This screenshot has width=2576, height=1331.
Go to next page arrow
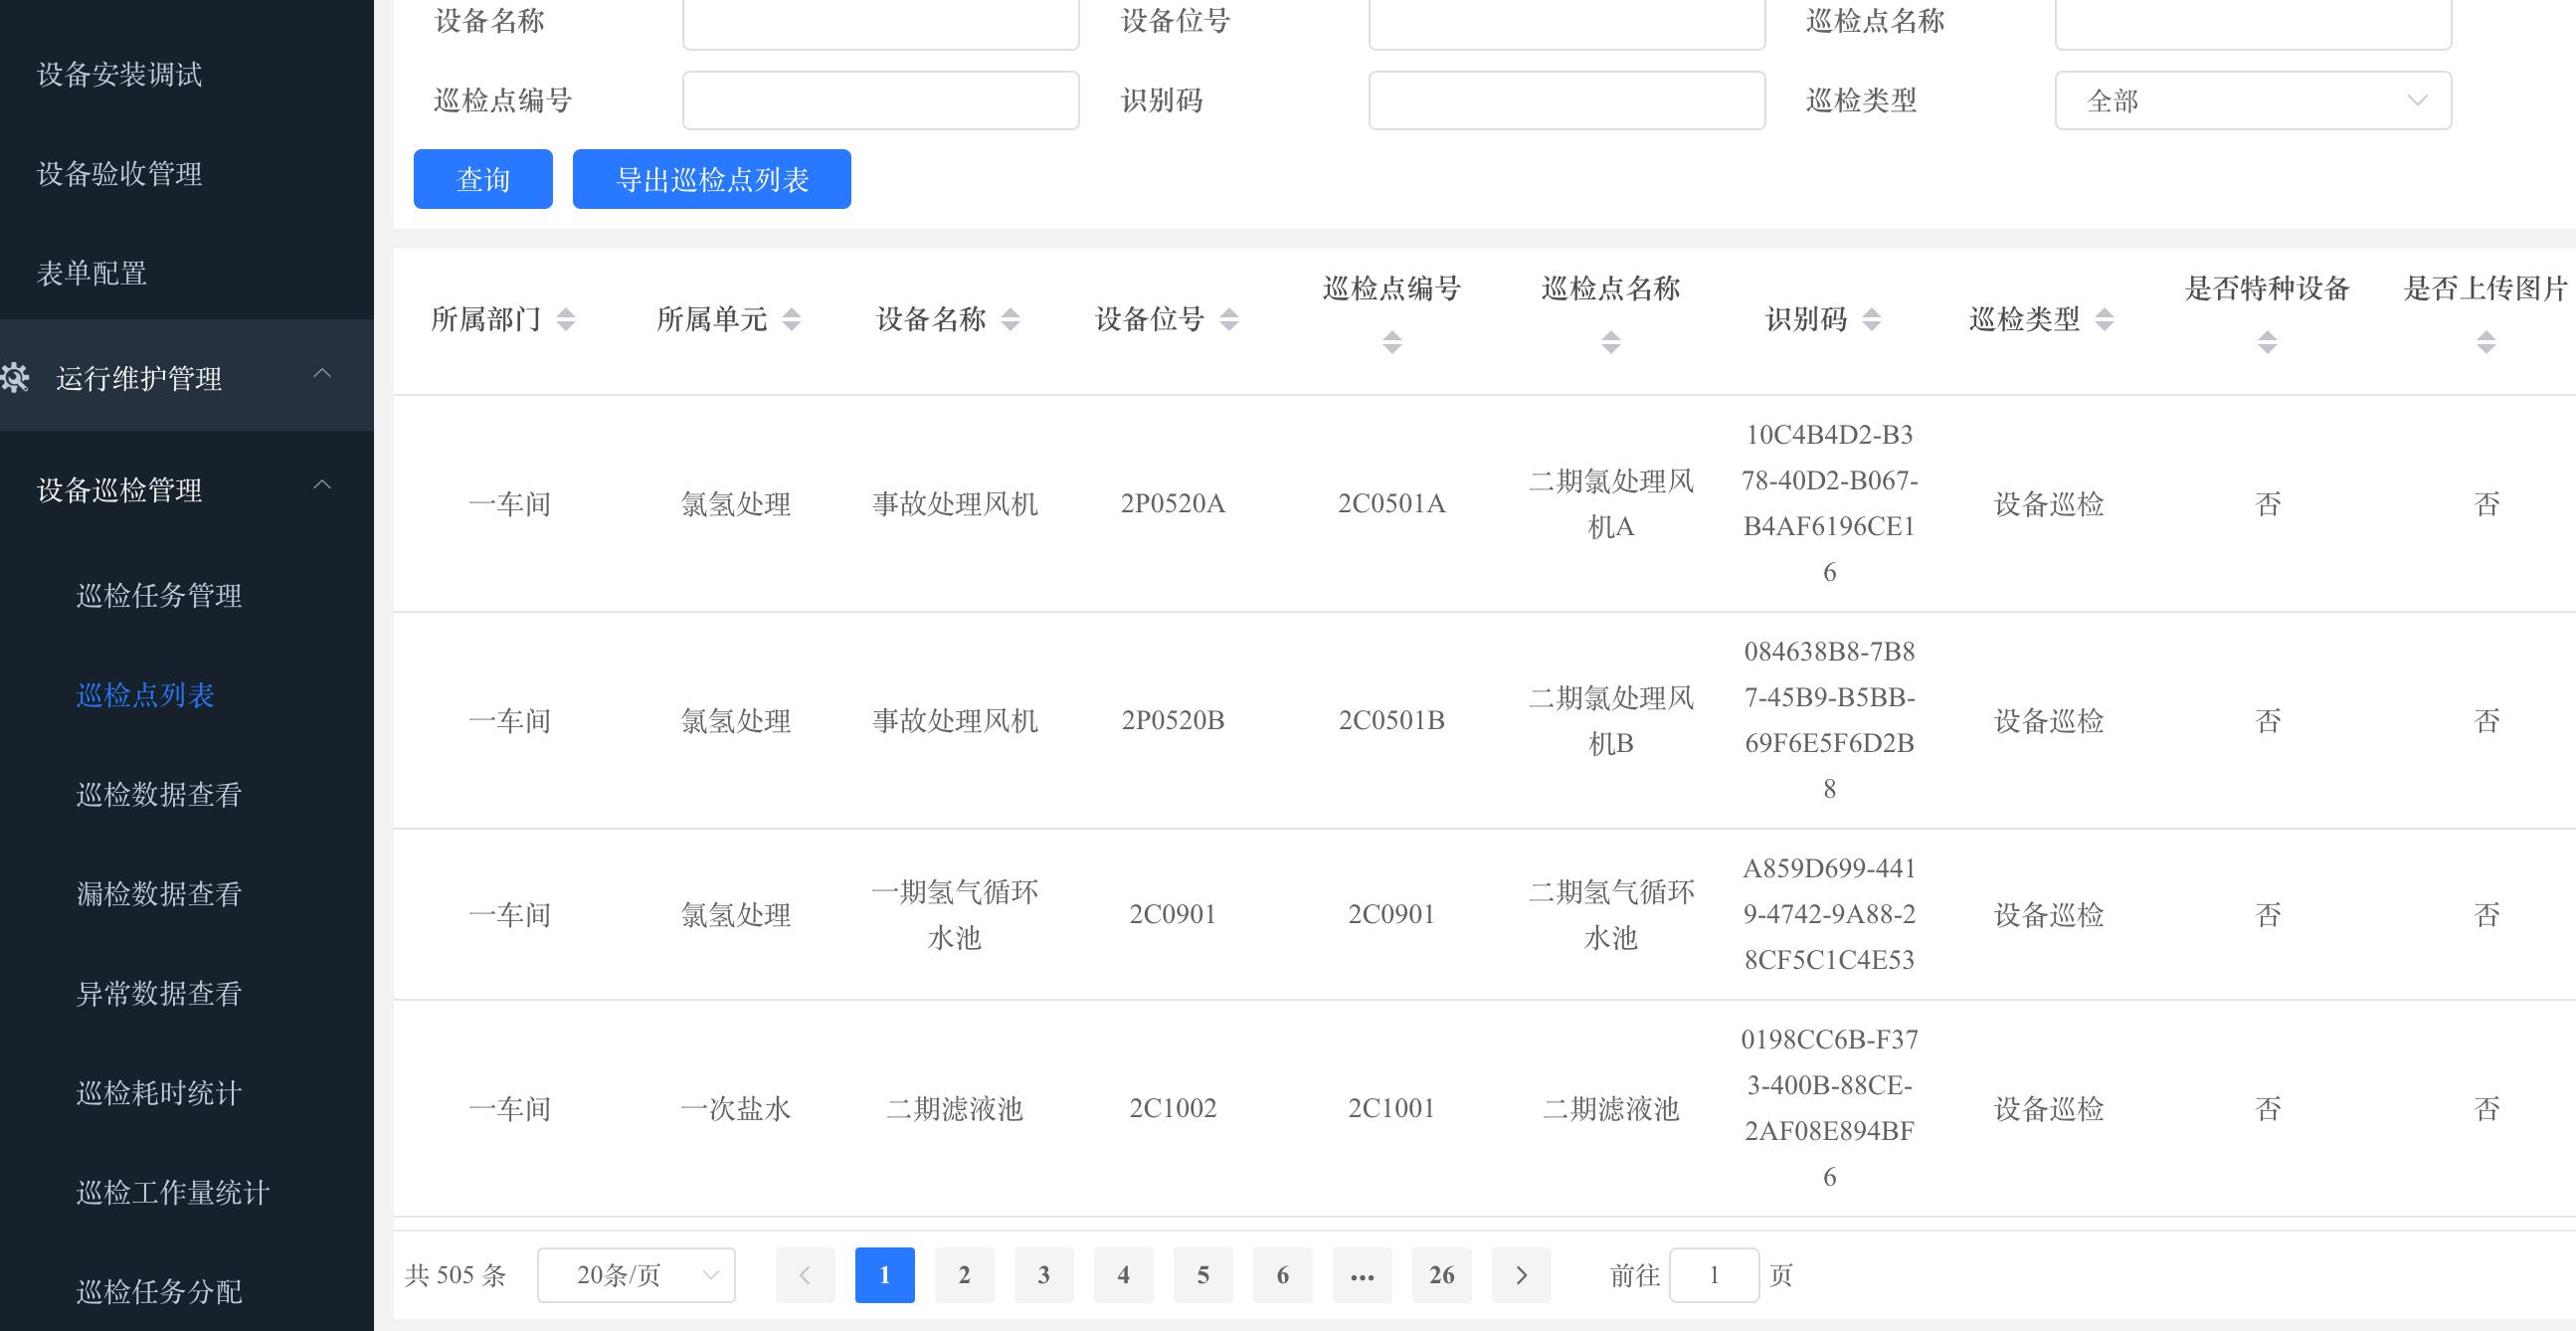tap(1520, 1275)
